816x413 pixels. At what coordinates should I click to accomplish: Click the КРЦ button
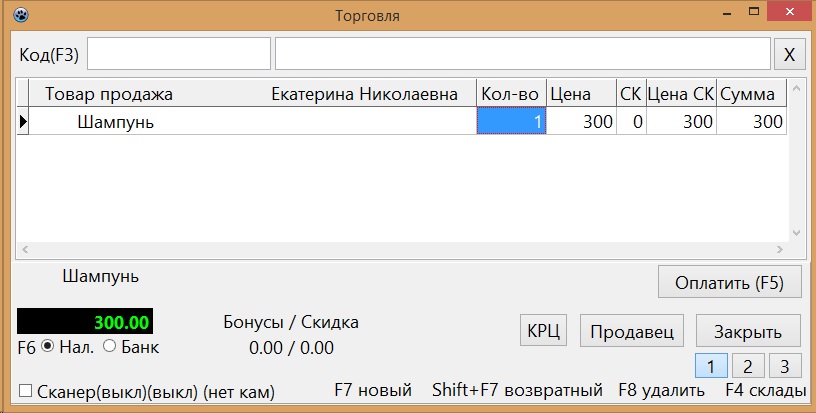click(543, 330)
